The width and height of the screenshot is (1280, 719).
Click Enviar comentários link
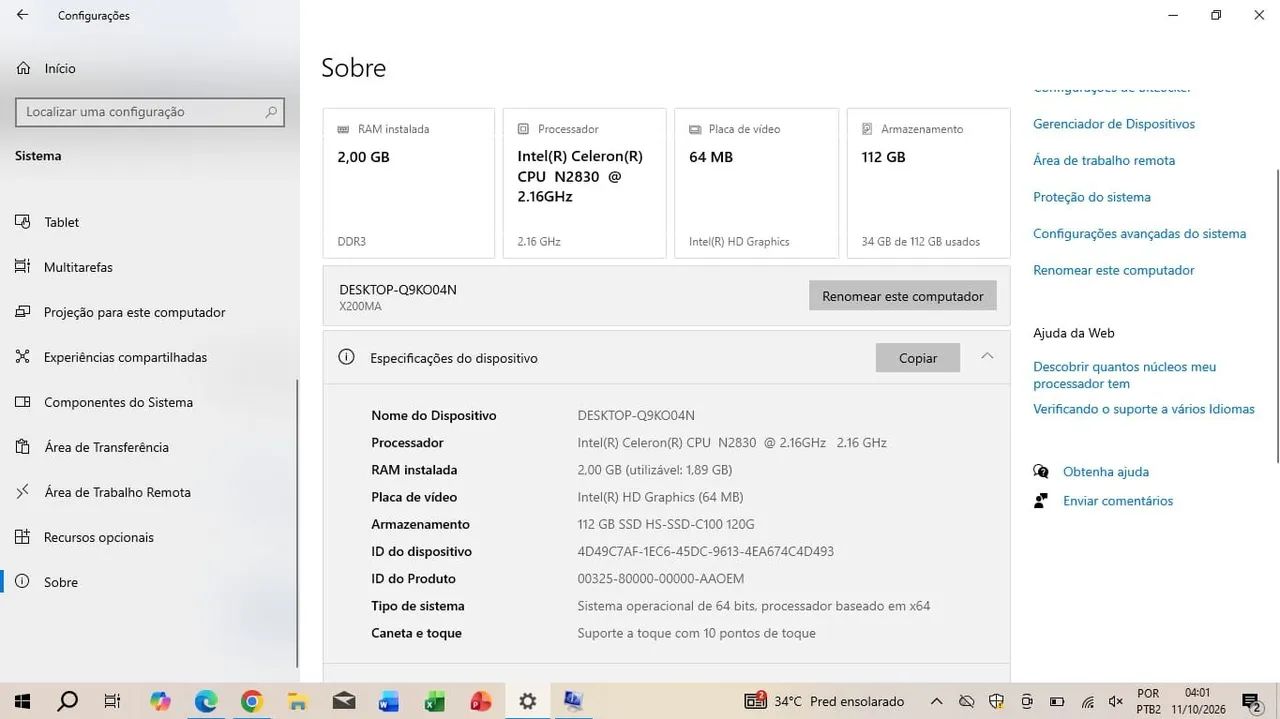pos(1118,501)
